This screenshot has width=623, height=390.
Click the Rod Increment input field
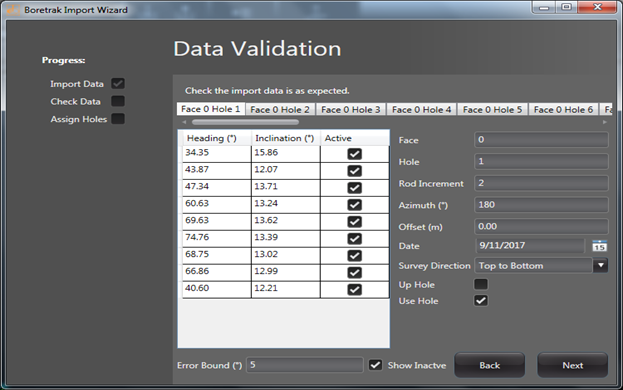pos(541,183)
